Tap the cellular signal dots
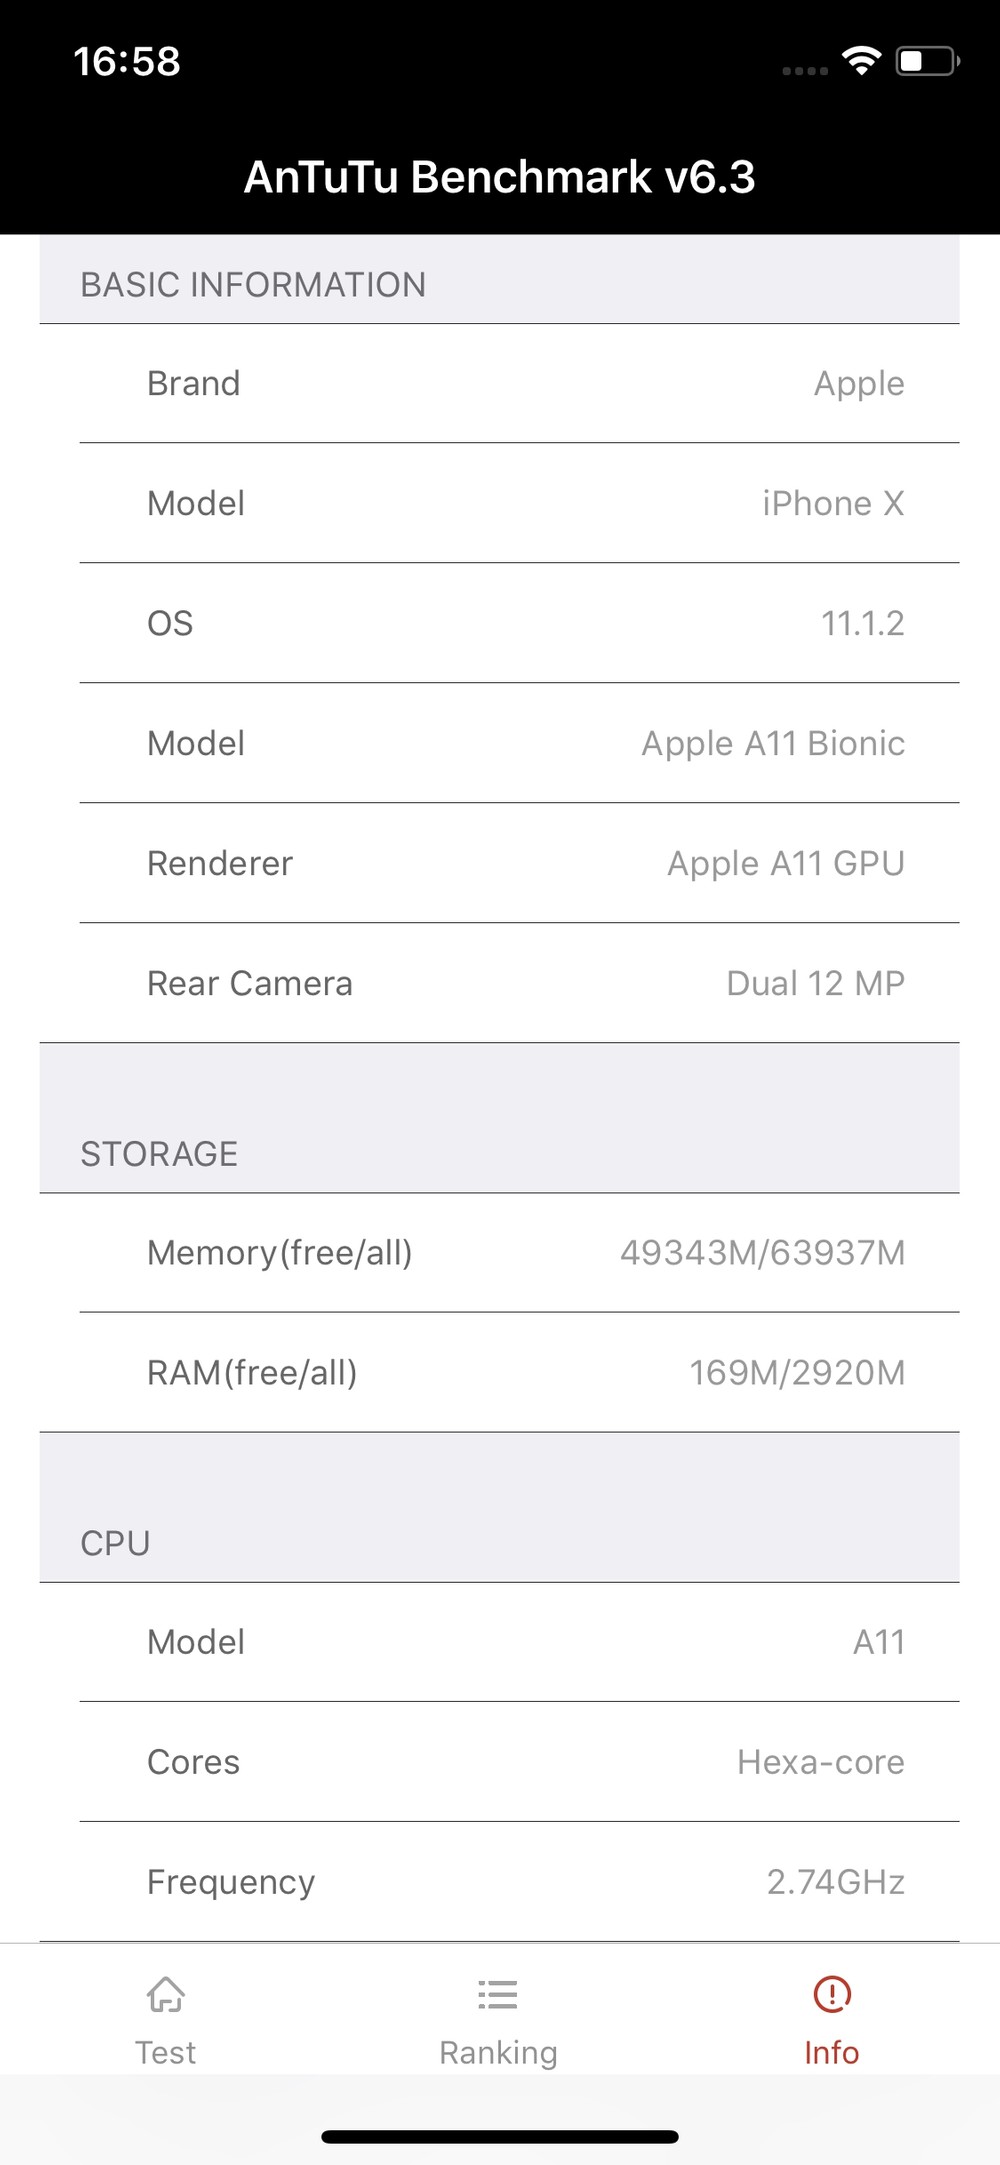1000x2165 pixels. tap(805, 71)
